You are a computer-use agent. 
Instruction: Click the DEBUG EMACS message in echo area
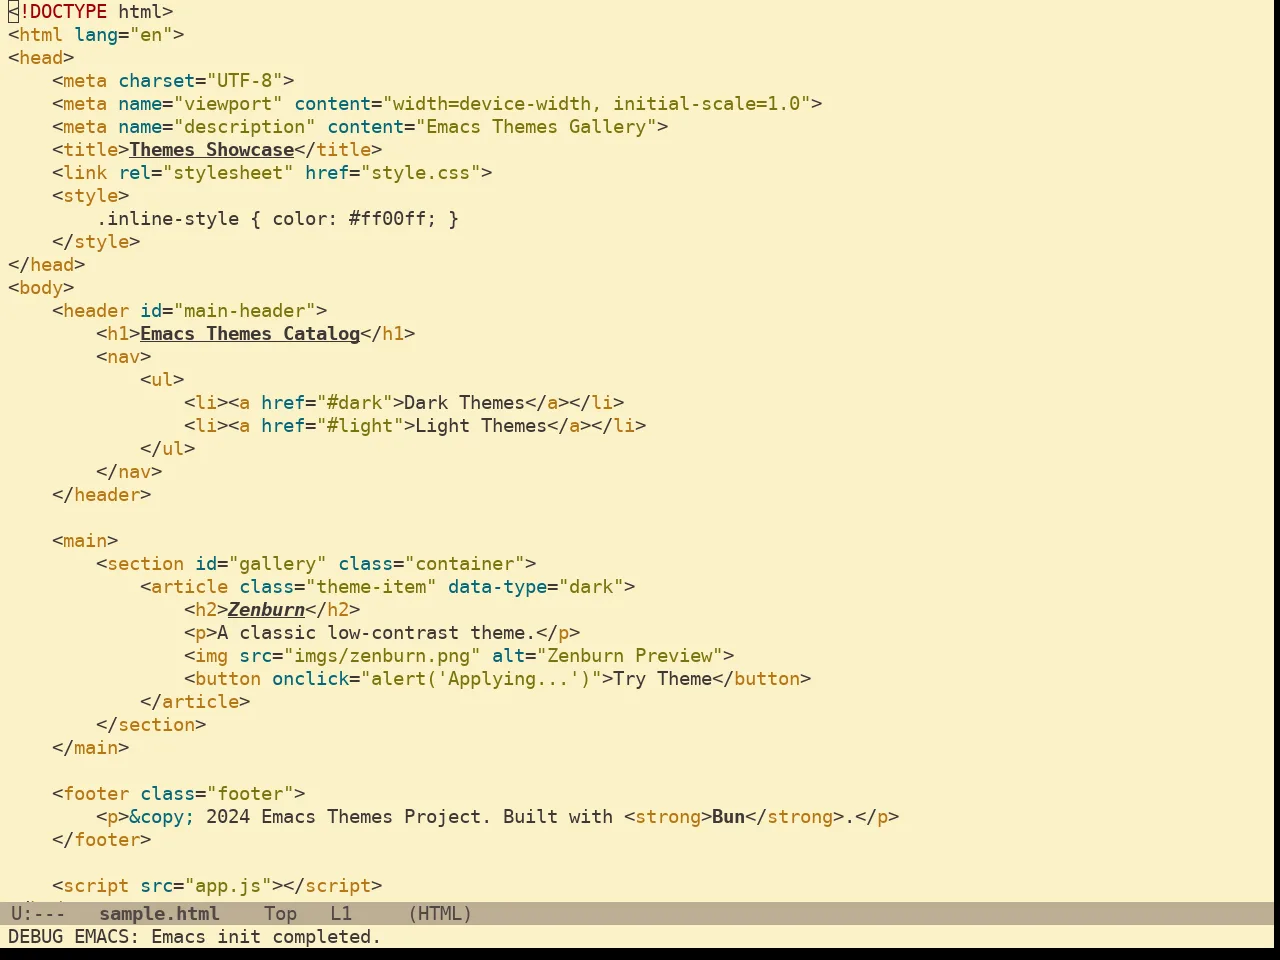click(194, 937)
